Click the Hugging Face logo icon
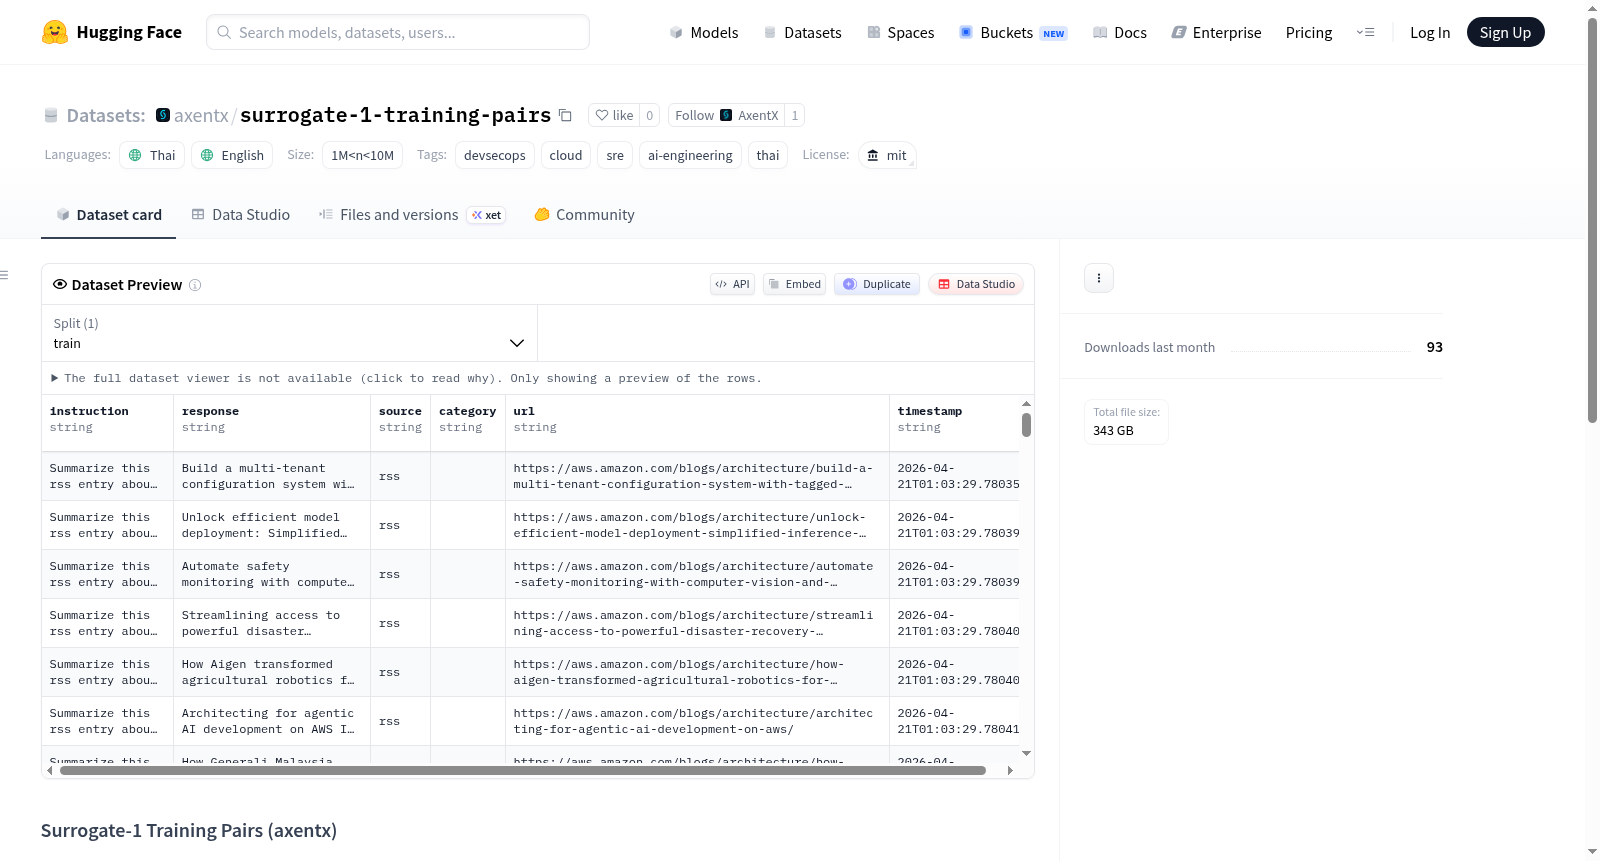Screen dimensions: 1600x861 55,32
